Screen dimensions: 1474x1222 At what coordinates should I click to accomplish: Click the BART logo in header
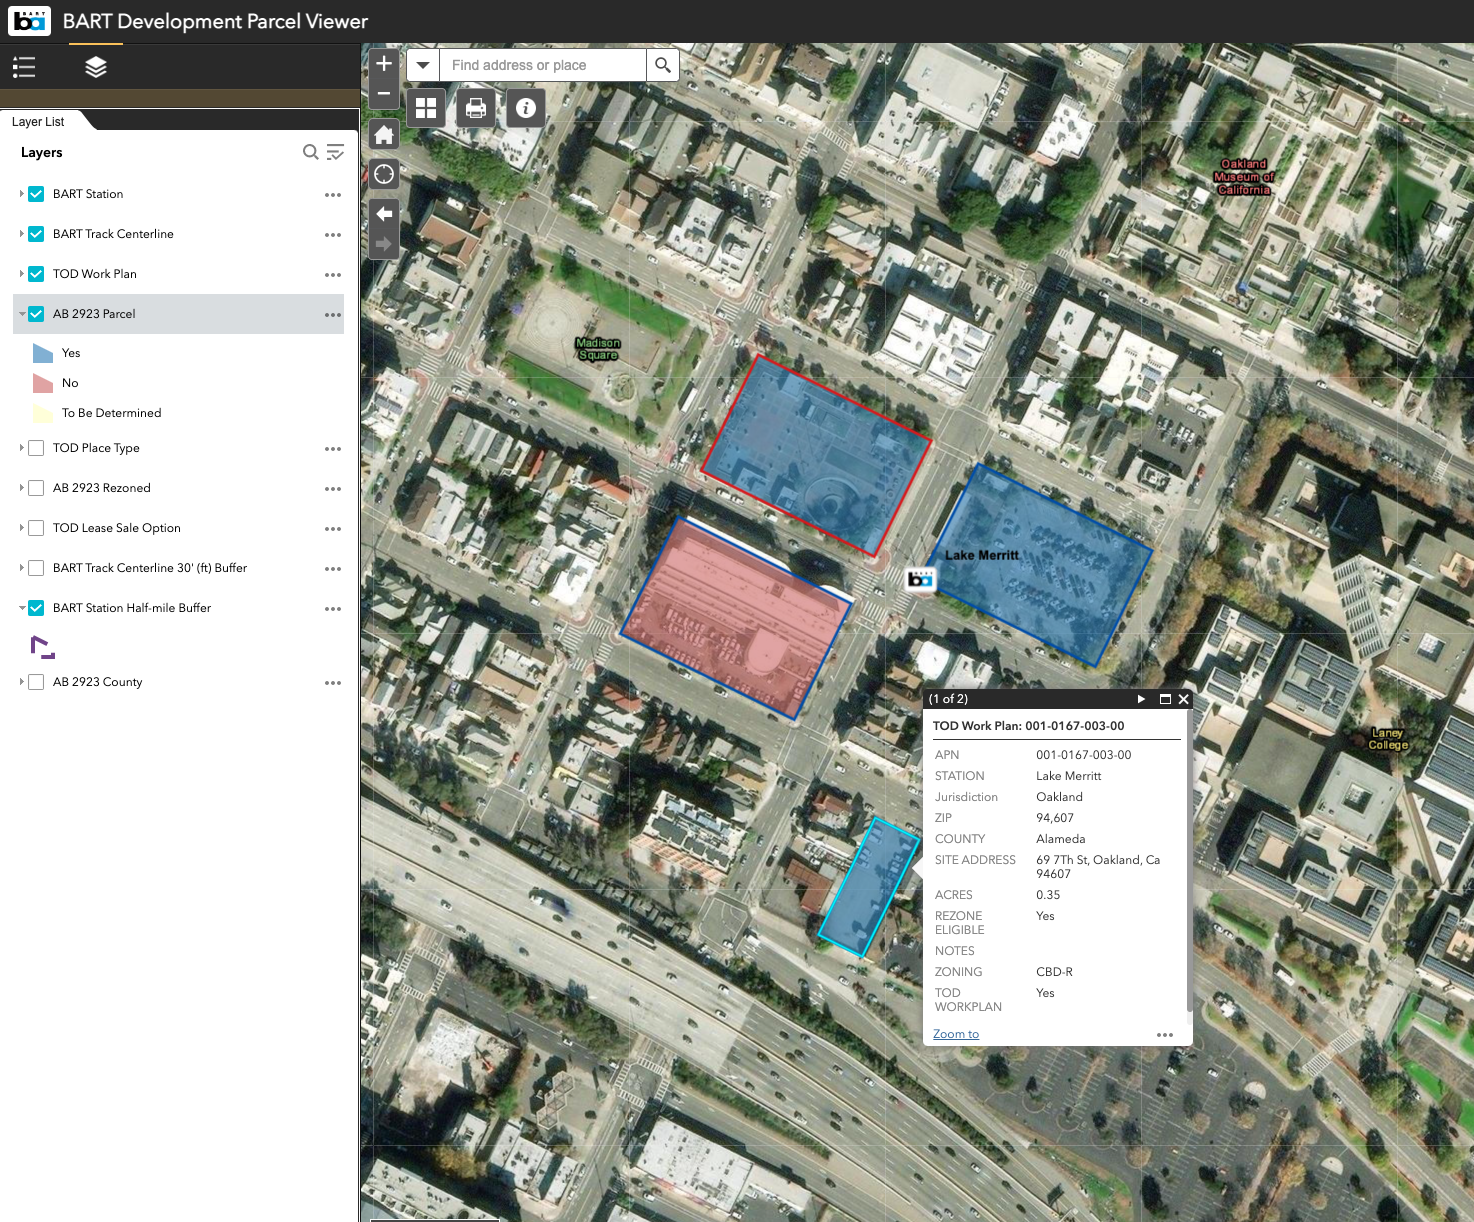(x=29, y=21)
